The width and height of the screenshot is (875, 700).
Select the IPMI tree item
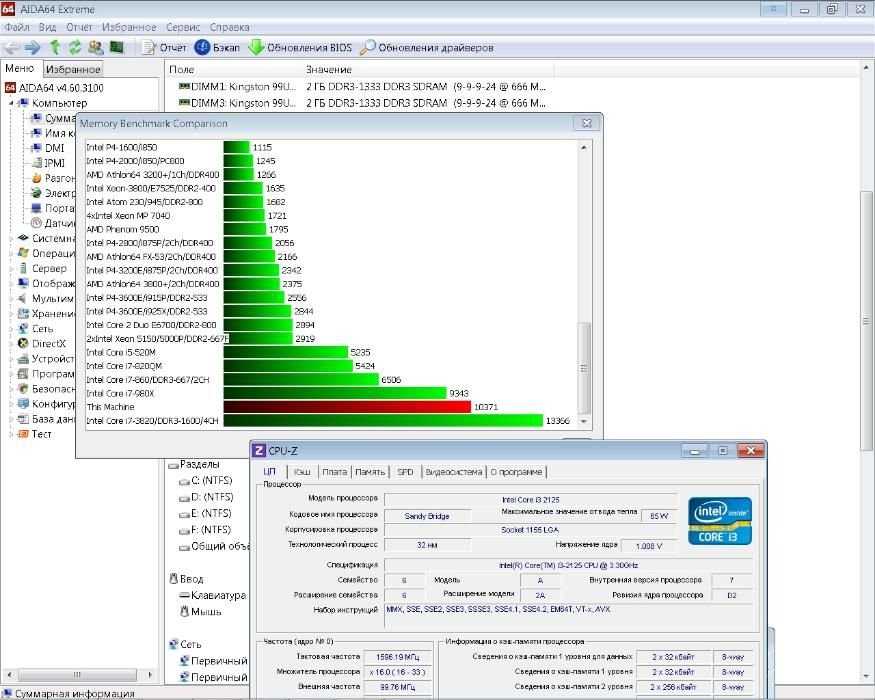click(49, 163)
